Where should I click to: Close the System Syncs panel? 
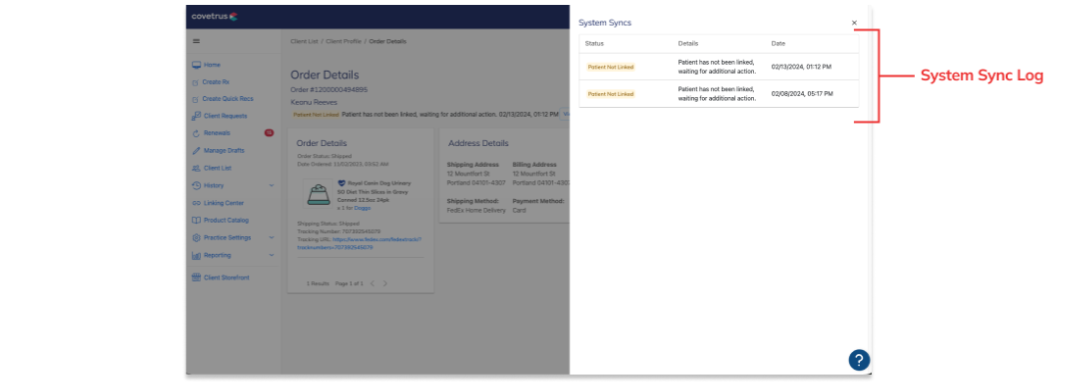click(854, 23)
